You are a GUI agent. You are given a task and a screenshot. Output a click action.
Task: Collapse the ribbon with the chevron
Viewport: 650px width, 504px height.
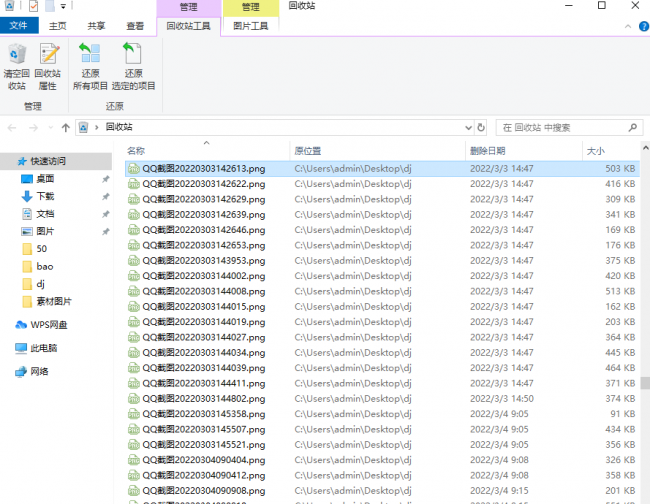pyautogui.click(x=628, y=27)
